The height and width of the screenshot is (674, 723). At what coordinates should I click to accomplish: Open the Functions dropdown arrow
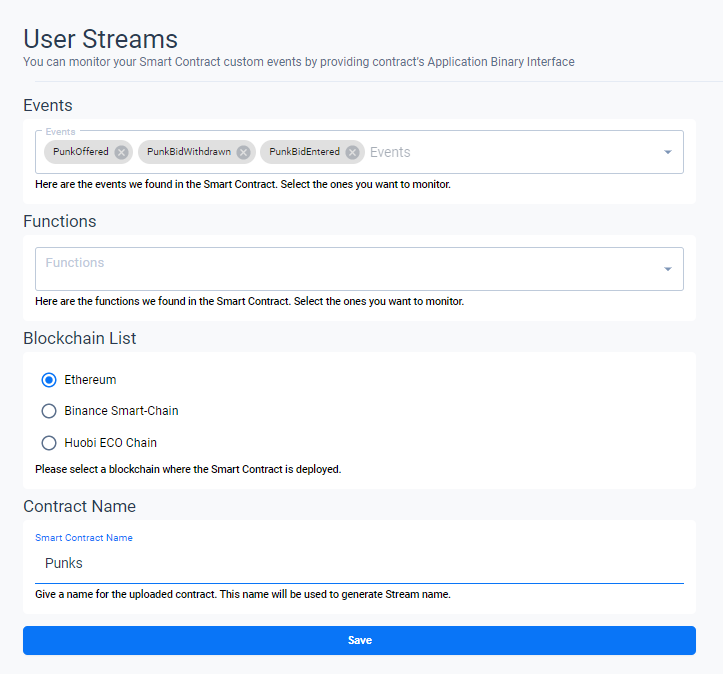pos(667,269)
